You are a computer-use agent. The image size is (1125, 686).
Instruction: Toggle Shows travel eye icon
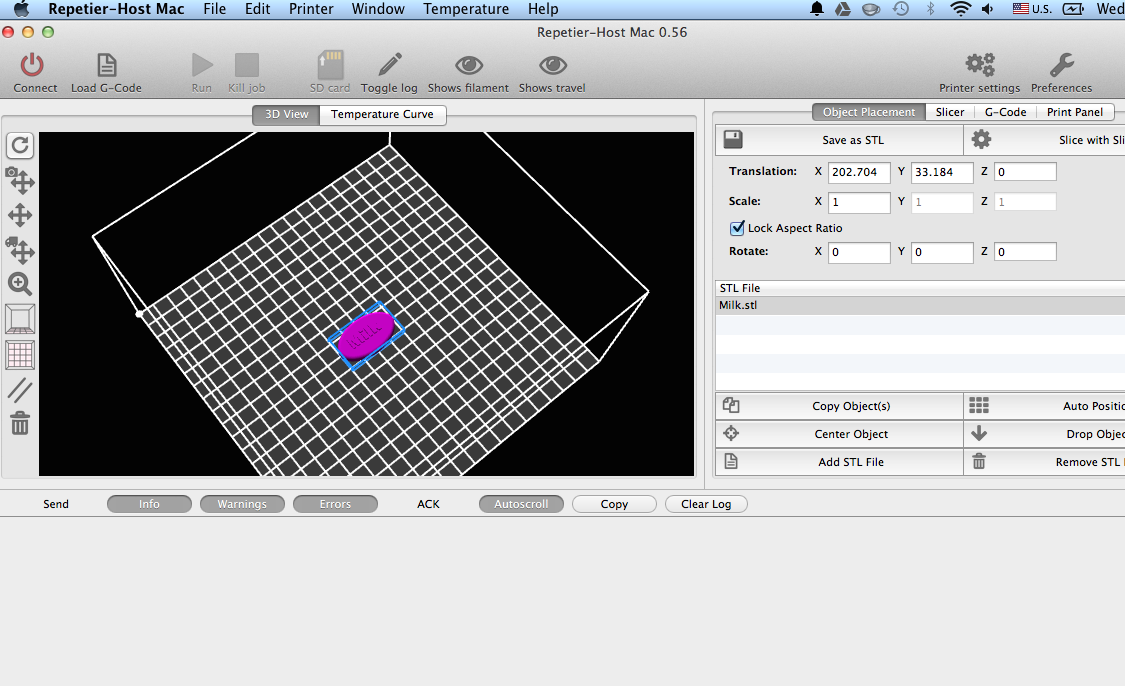[552, 65]
